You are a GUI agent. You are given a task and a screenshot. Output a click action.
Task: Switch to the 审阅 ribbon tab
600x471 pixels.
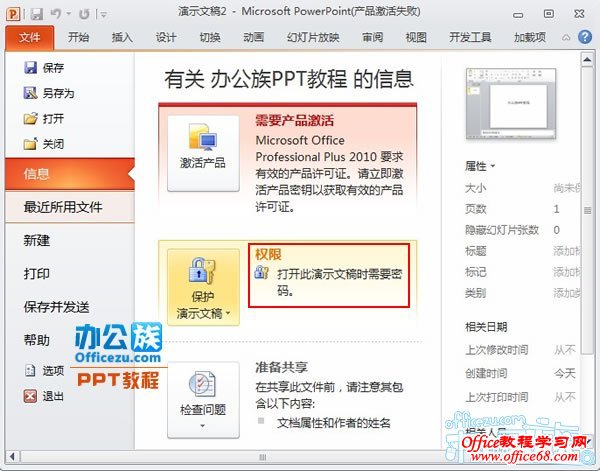click(372, 37)
